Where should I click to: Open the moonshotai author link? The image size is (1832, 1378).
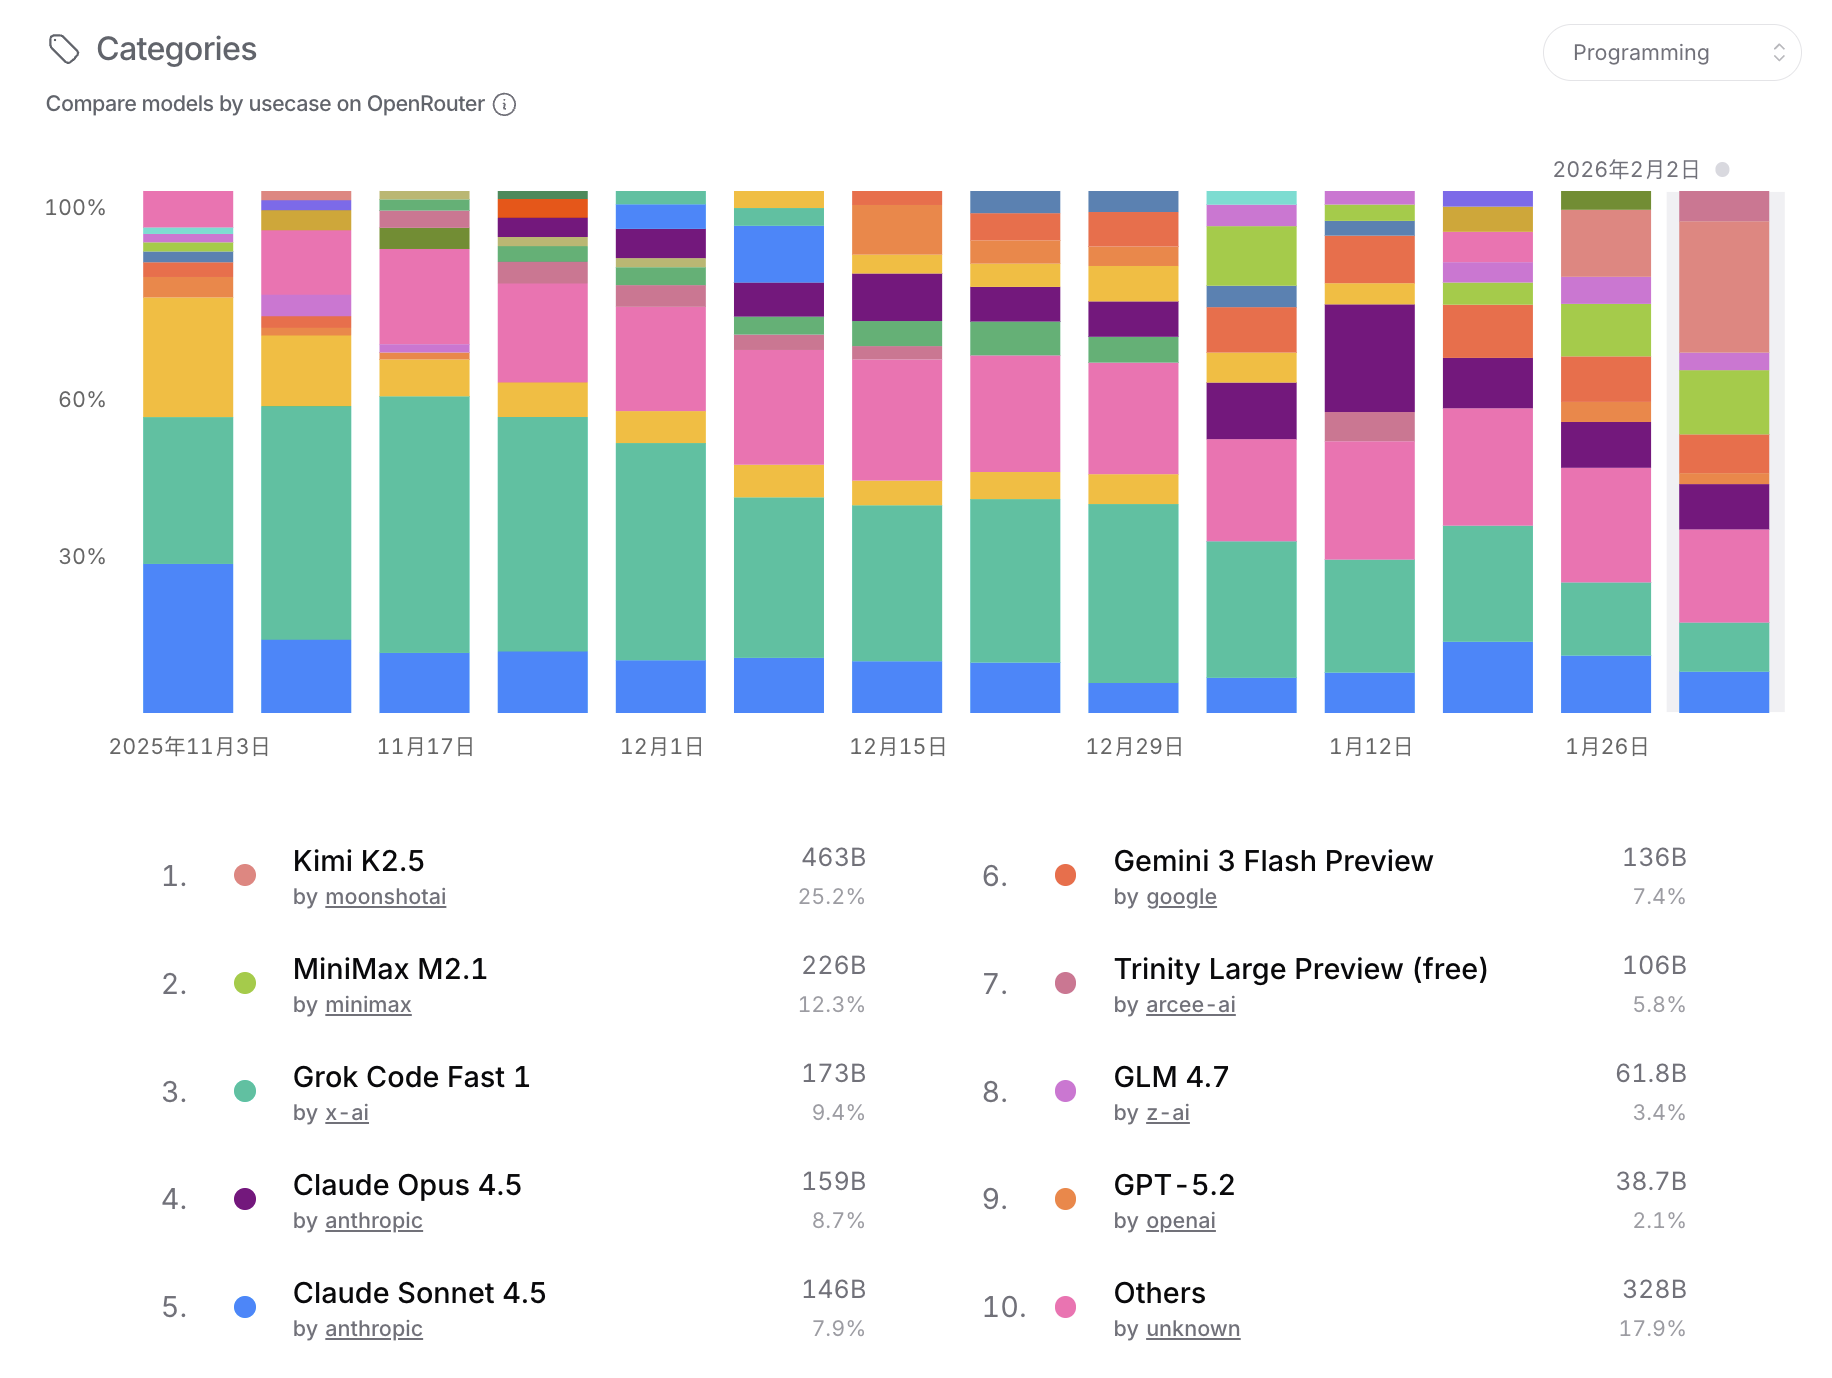385,897
